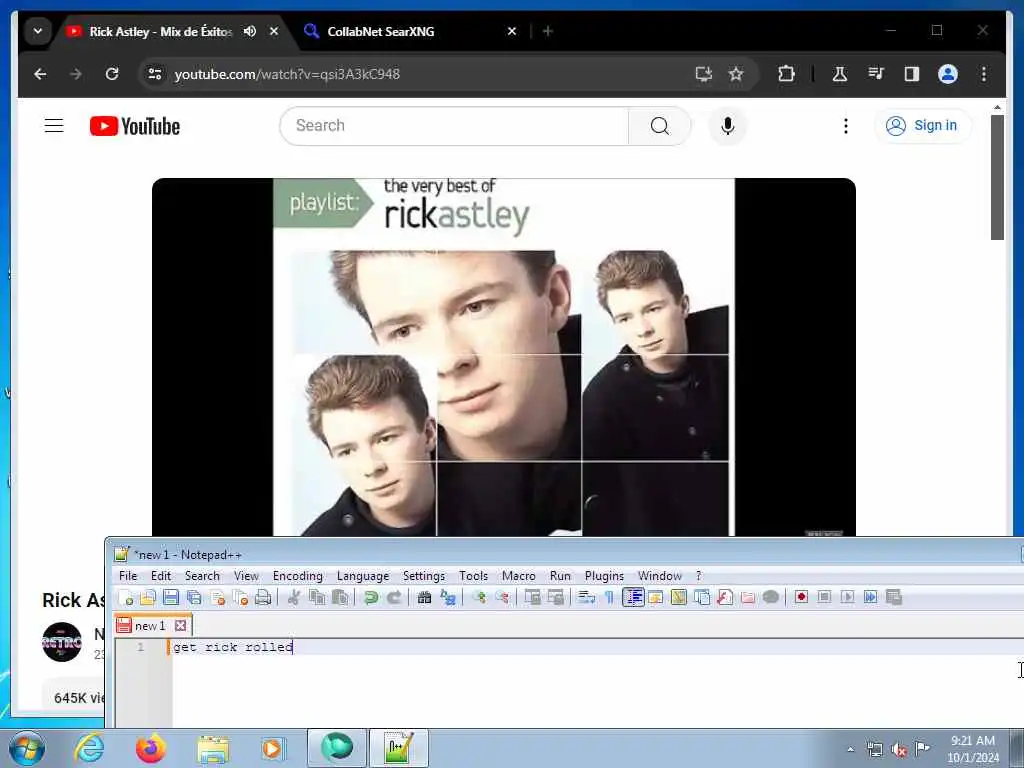Click the Save All toolbar icon
This screenshot has width=1024, height=768.
pos(194,597)
